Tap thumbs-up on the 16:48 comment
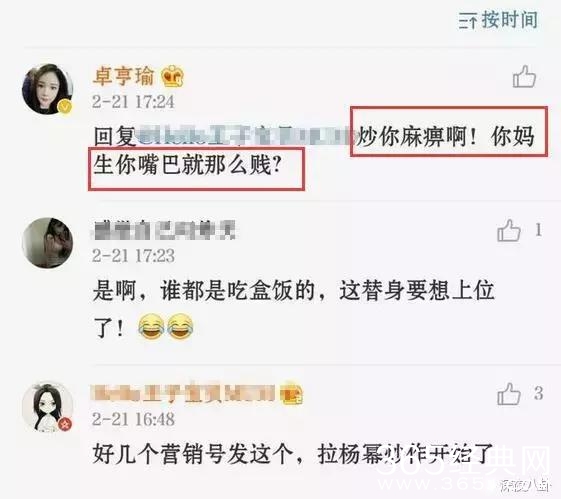Viewport: 561px width, 499px height. coord(509,393)
